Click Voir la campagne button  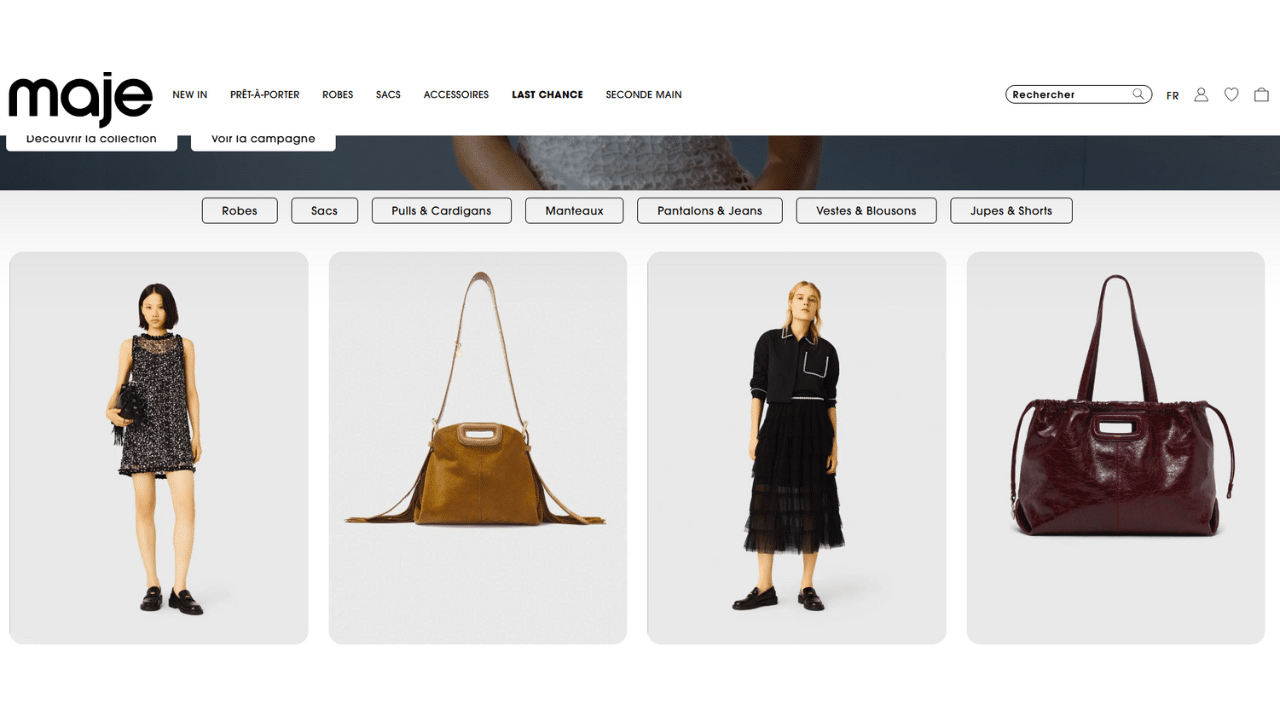tap(263, 140)
